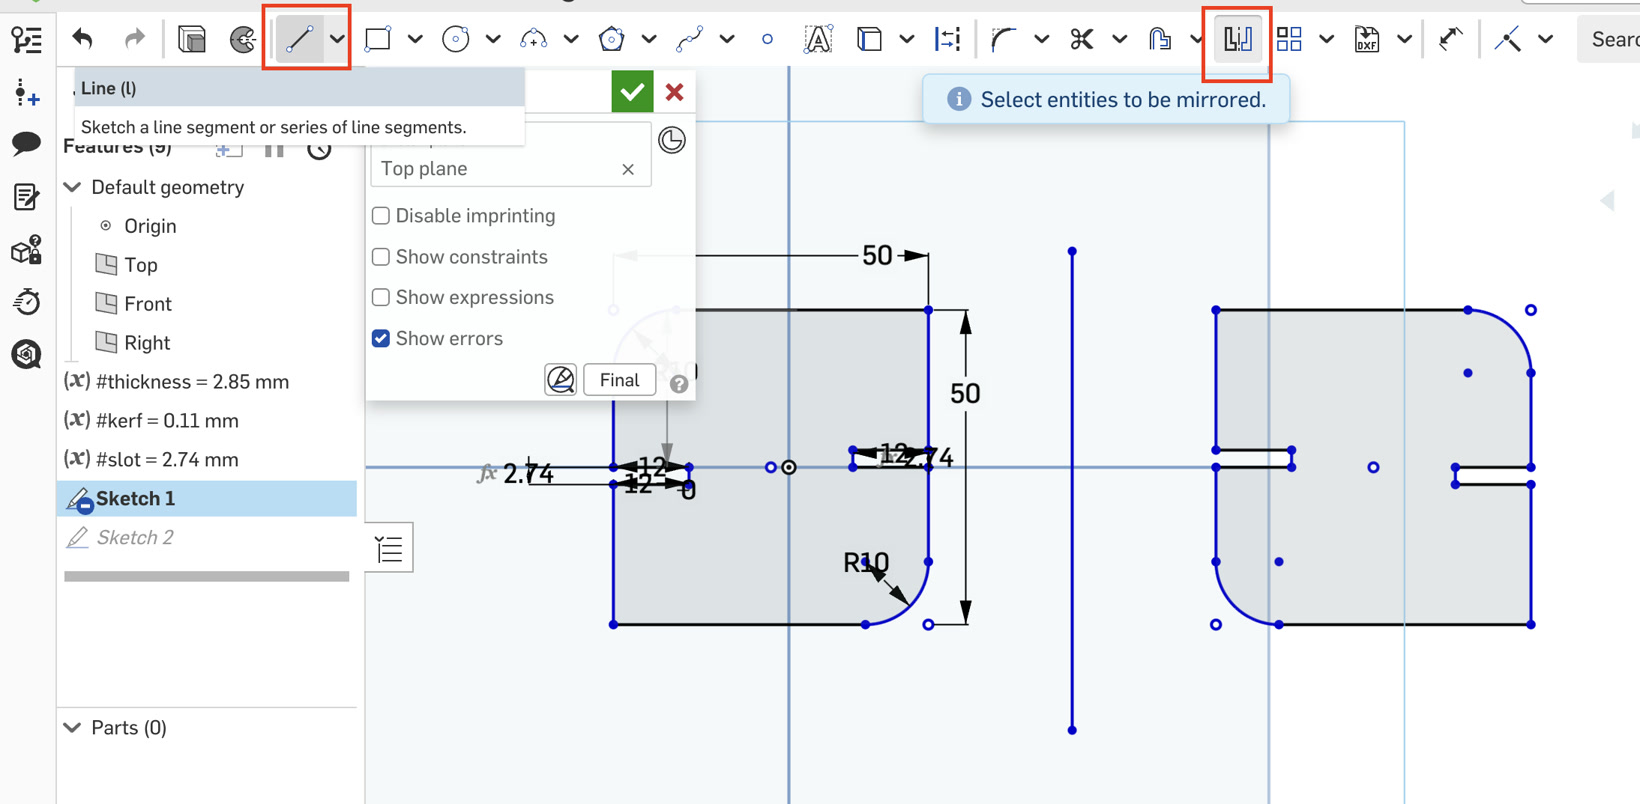Select the 3 point arc tool
Screen dimensions: 1640x804
[x=534, y=39]
